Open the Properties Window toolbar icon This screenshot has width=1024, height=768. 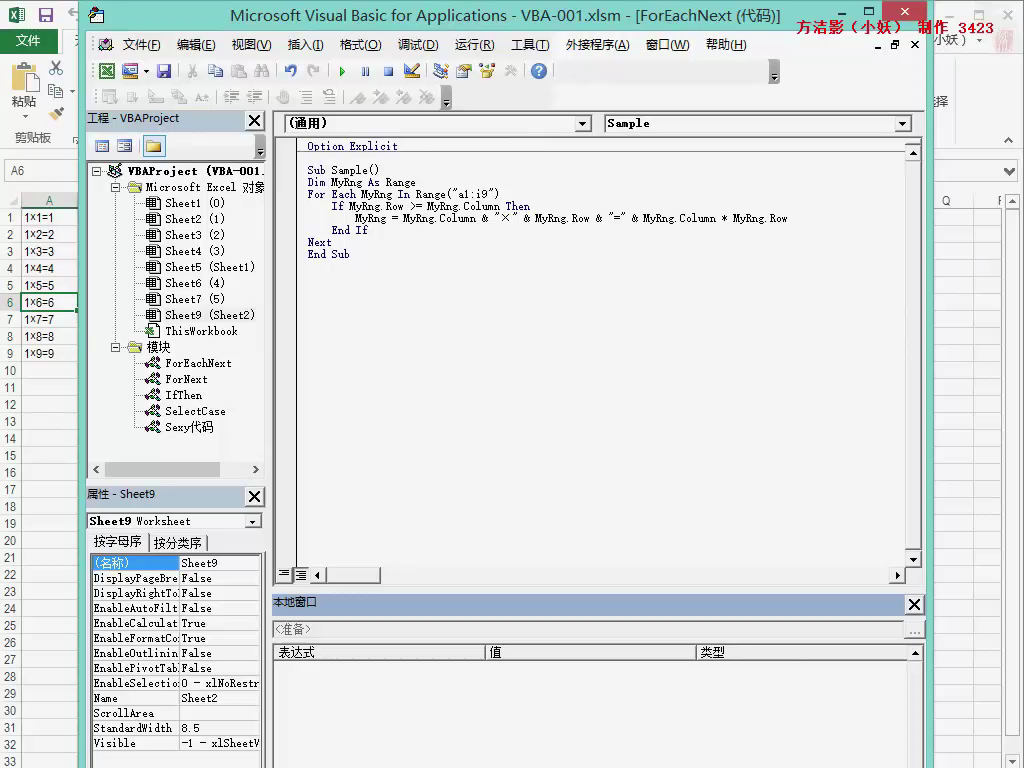(464, 71)
